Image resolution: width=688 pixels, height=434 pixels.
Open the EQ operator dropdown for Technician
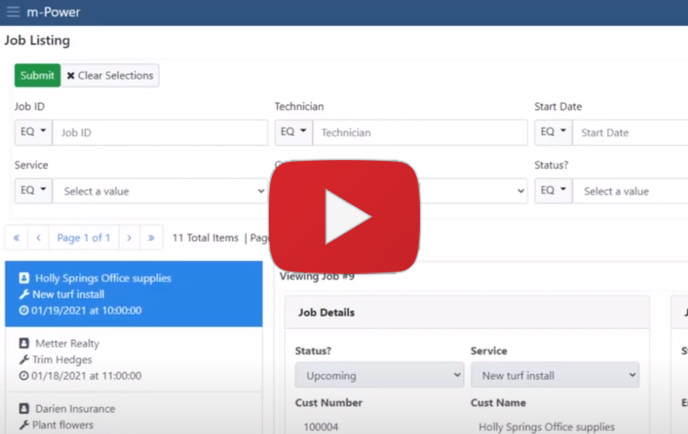click(294, 133)
